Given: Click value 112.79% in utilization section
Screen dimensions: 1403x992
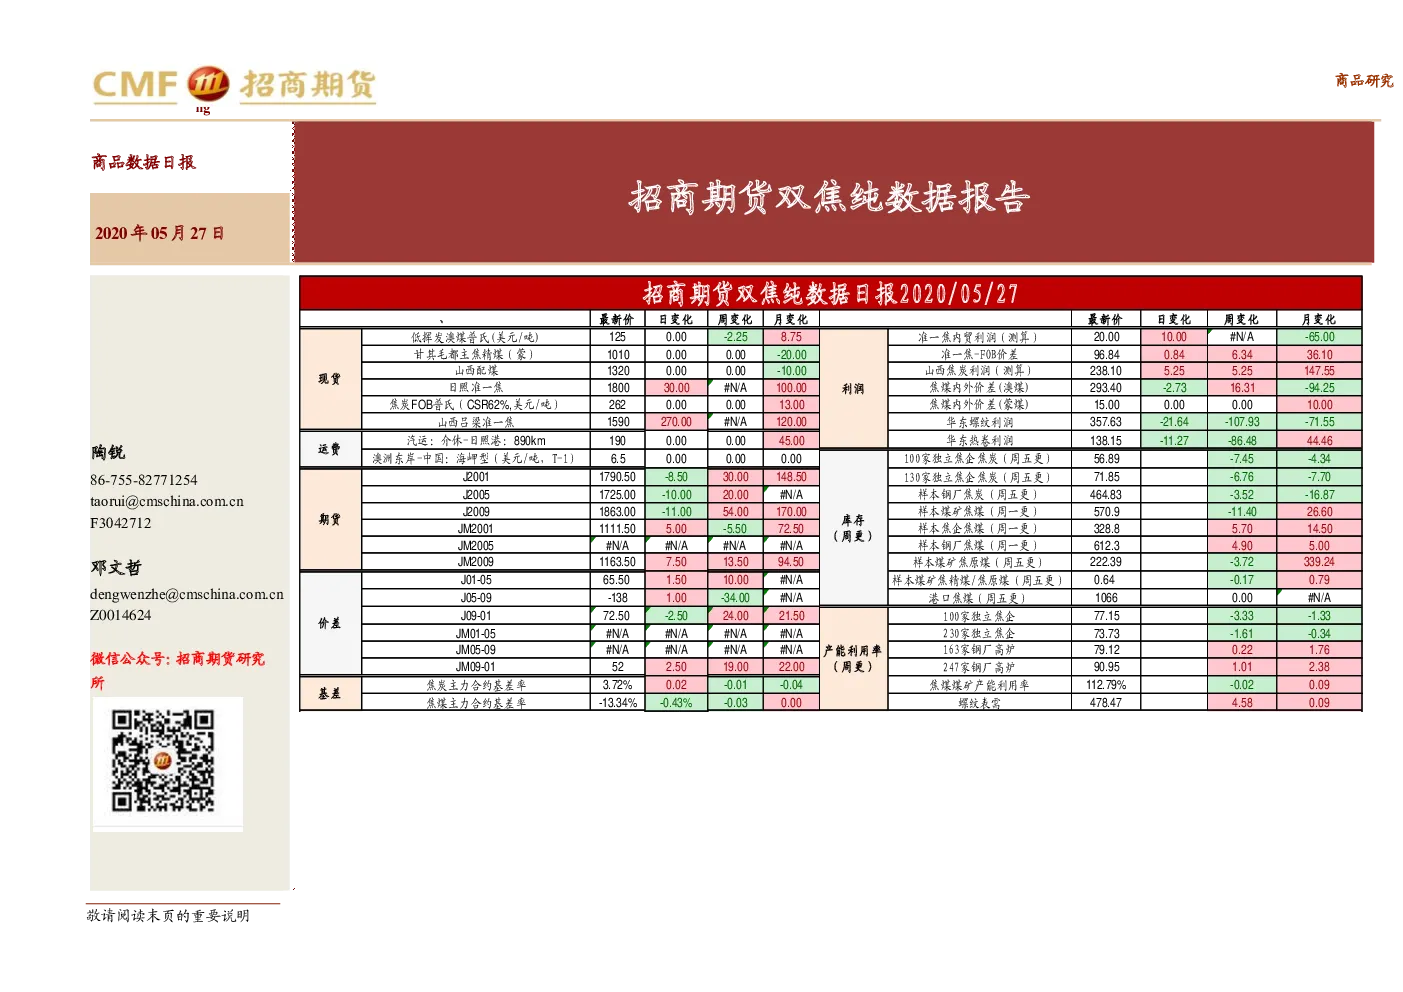Looking at the screenshot, I should [1106, 685].
